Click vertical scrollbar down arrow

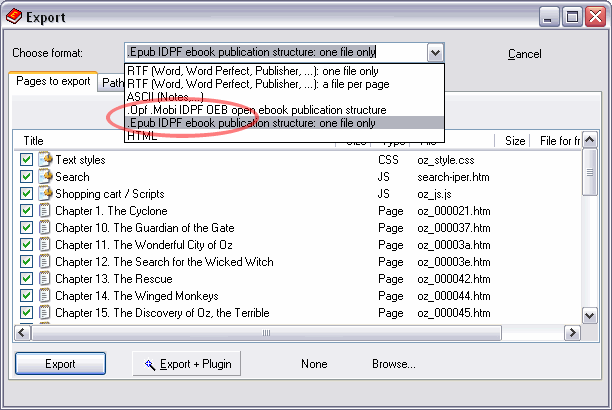[x=589, y=316]
